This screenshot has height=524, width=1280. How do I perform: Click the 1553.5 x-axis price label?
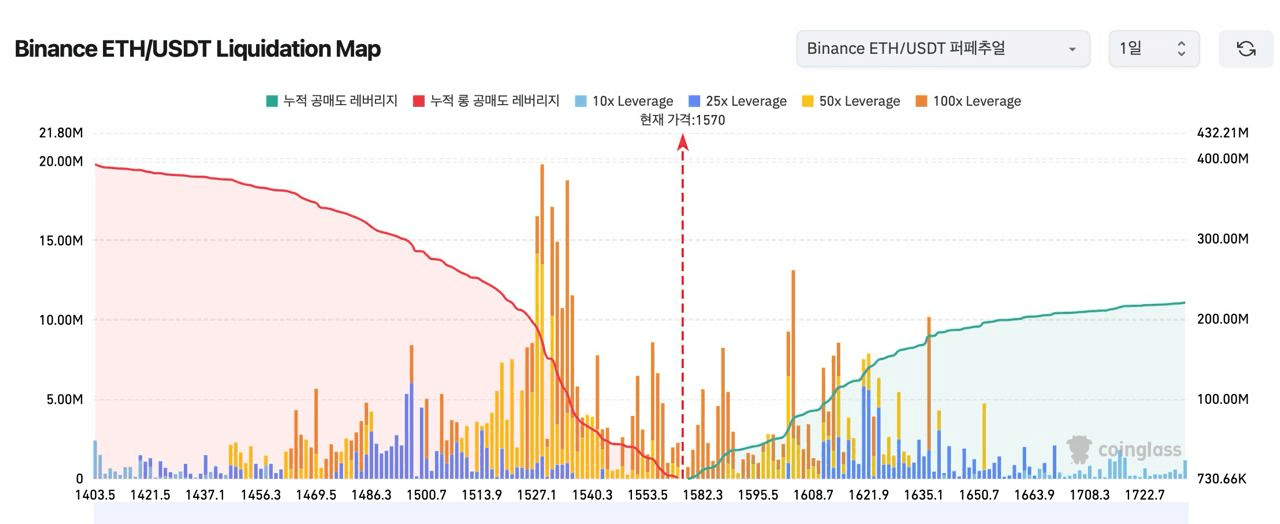point(649,495)
